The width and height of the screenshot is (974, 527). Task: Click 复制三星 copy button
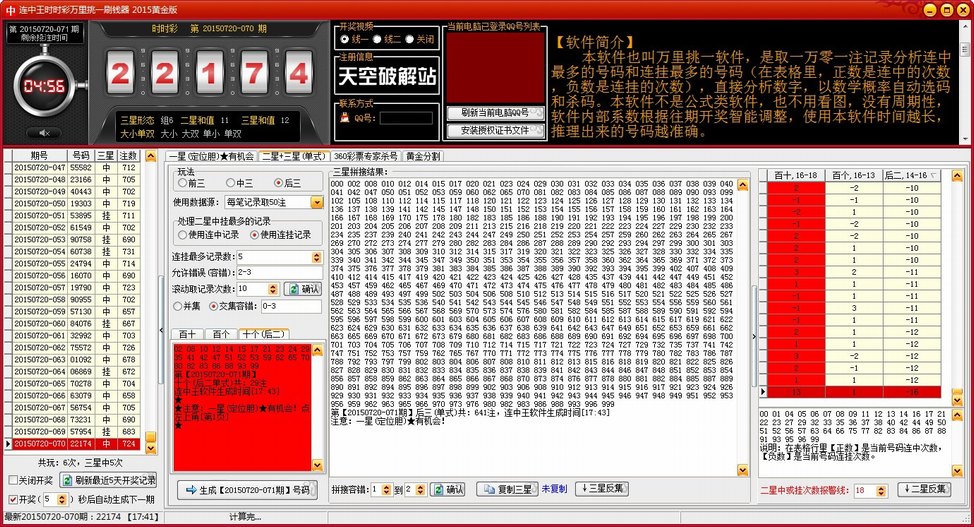[506, 489]
